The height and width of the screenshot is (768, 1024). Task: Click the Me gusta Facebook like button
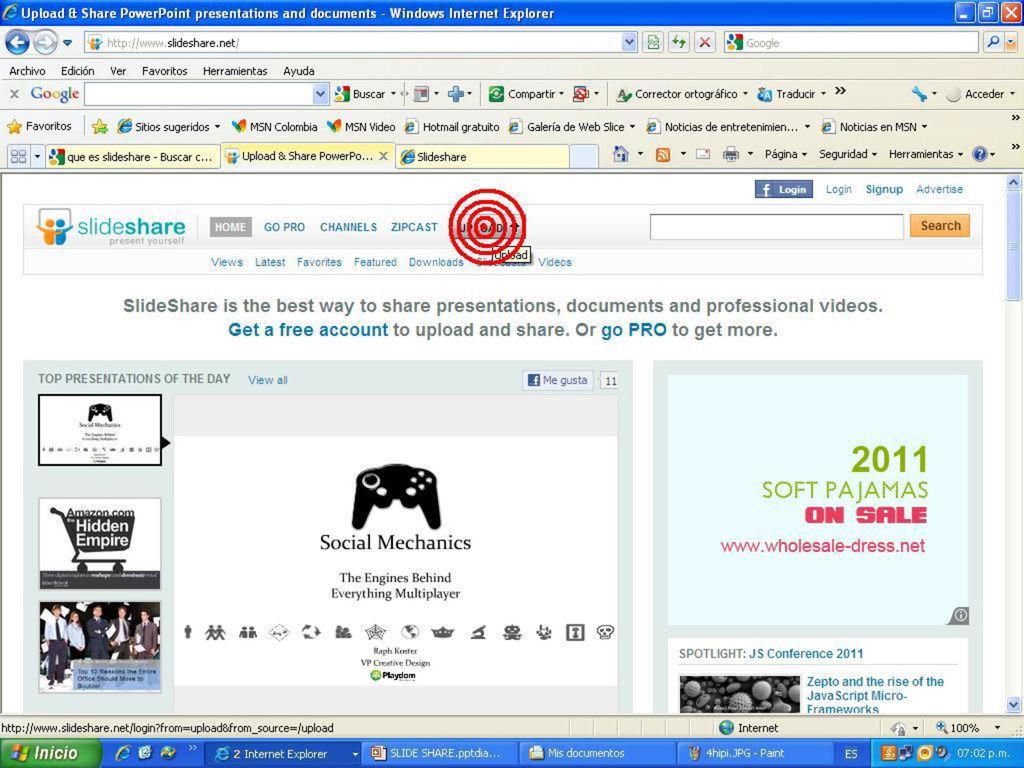[x=558, y=380]
